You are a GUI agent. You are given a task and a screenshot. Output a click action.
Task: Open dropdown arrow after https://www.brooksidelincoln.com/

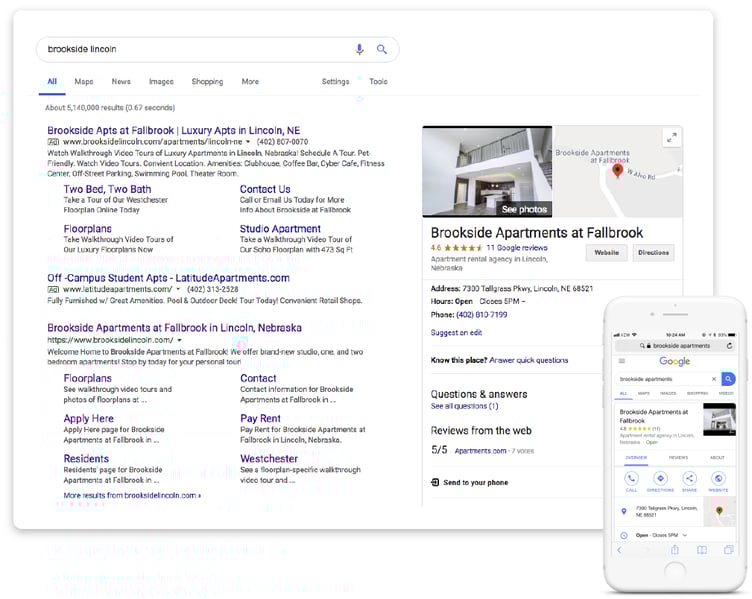[180, 340]
